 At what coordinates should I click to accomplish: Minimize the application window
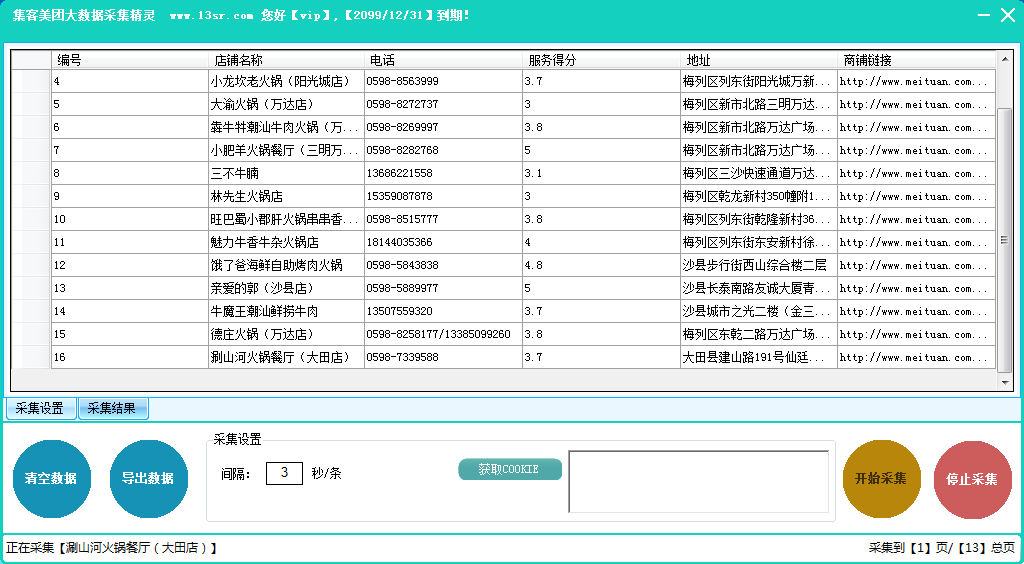click(x=983, y=15)
